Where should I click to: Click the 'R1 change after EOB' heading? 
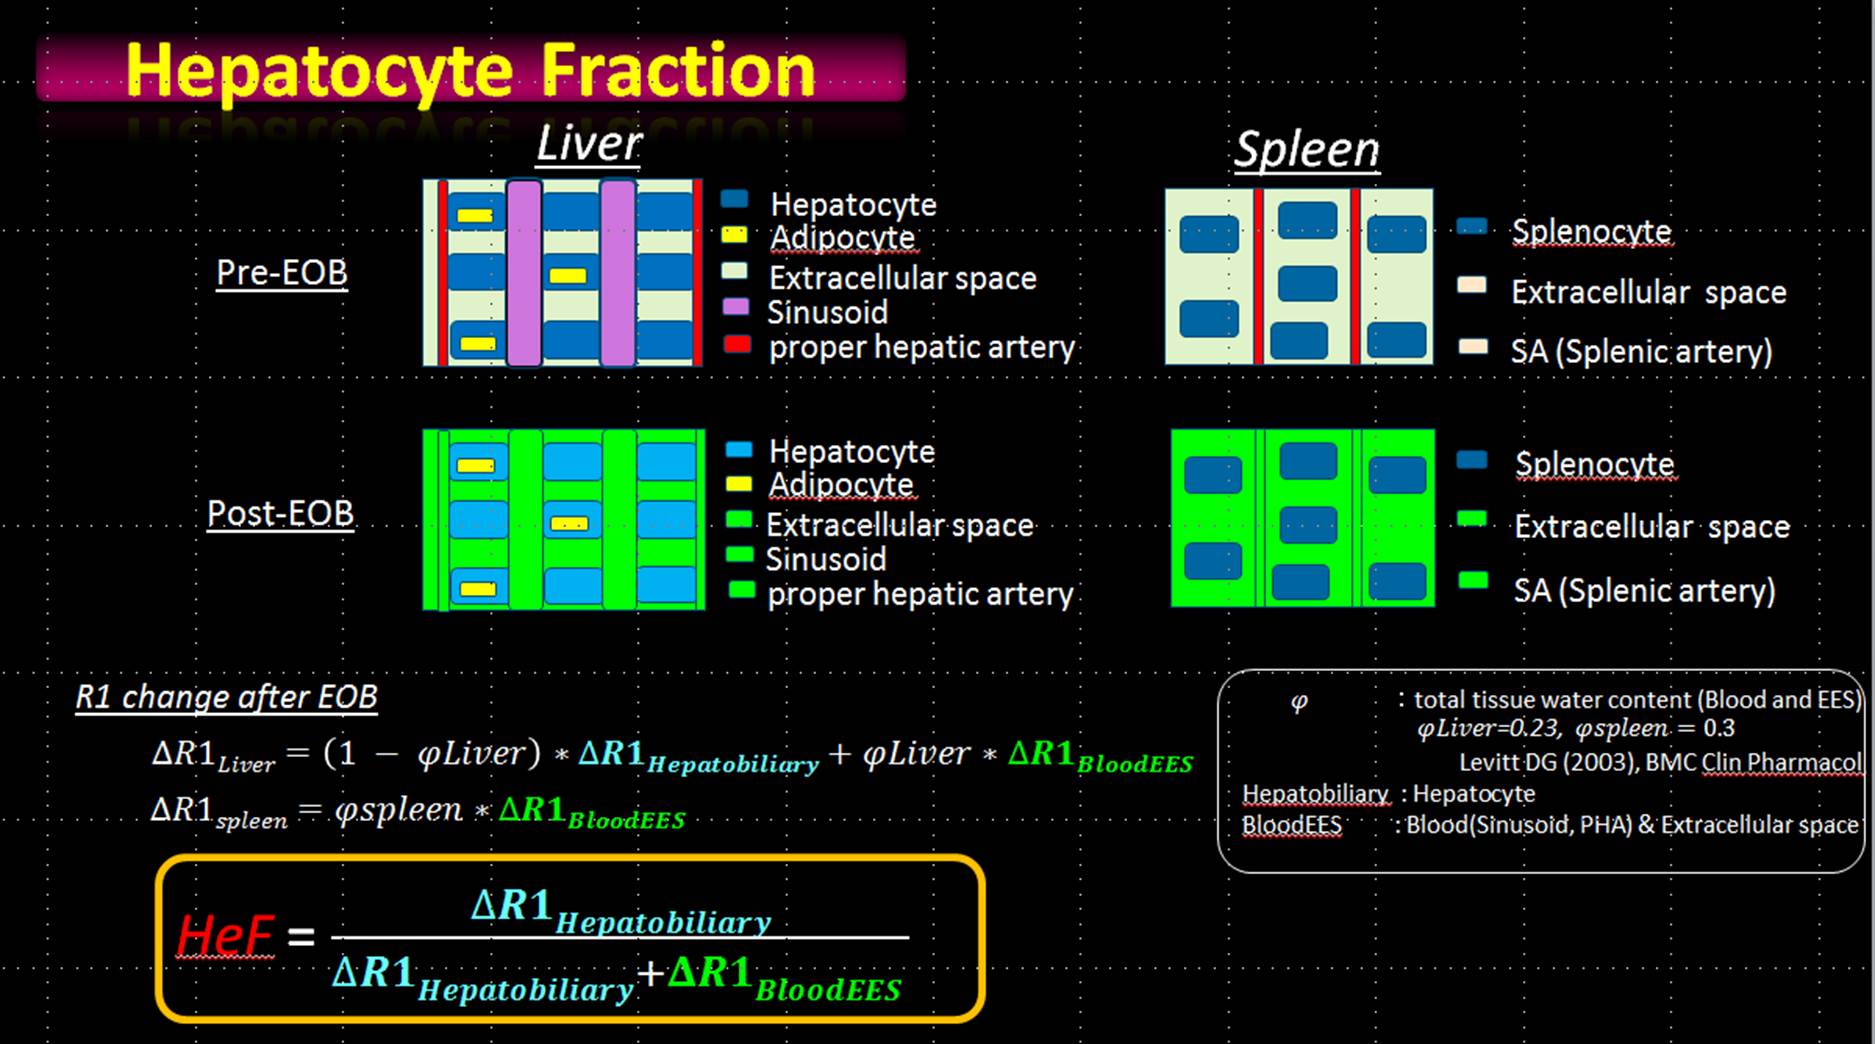click(x=226, y=697)
